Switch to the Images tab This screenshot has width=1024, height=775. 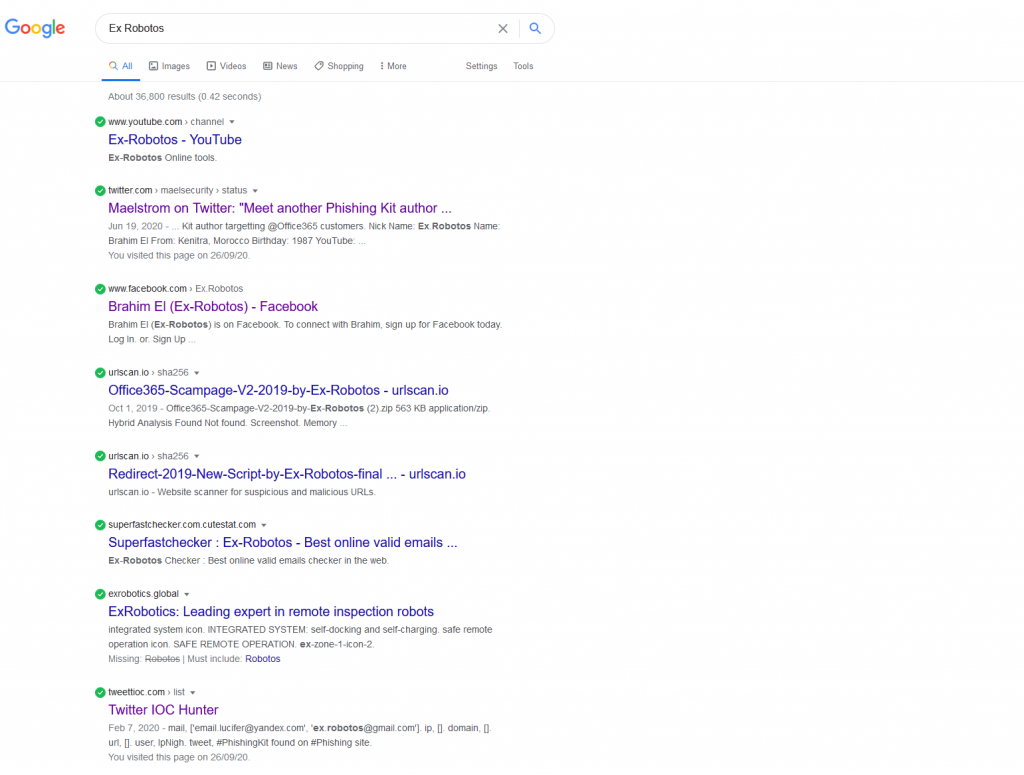point(169,66)
